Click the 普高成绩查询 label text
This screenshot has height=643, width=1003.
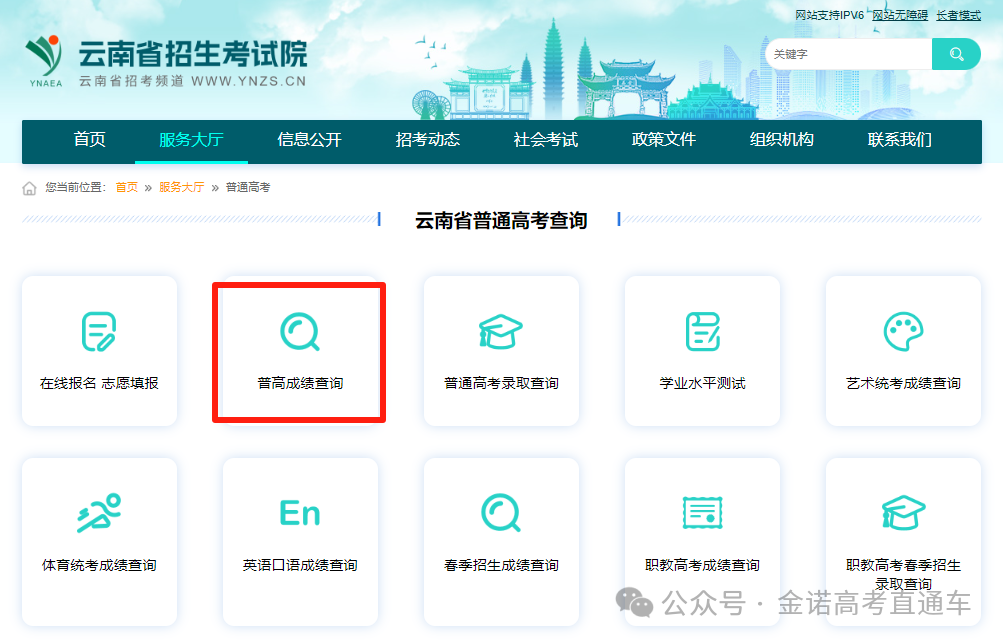click(x=300, y=383)
